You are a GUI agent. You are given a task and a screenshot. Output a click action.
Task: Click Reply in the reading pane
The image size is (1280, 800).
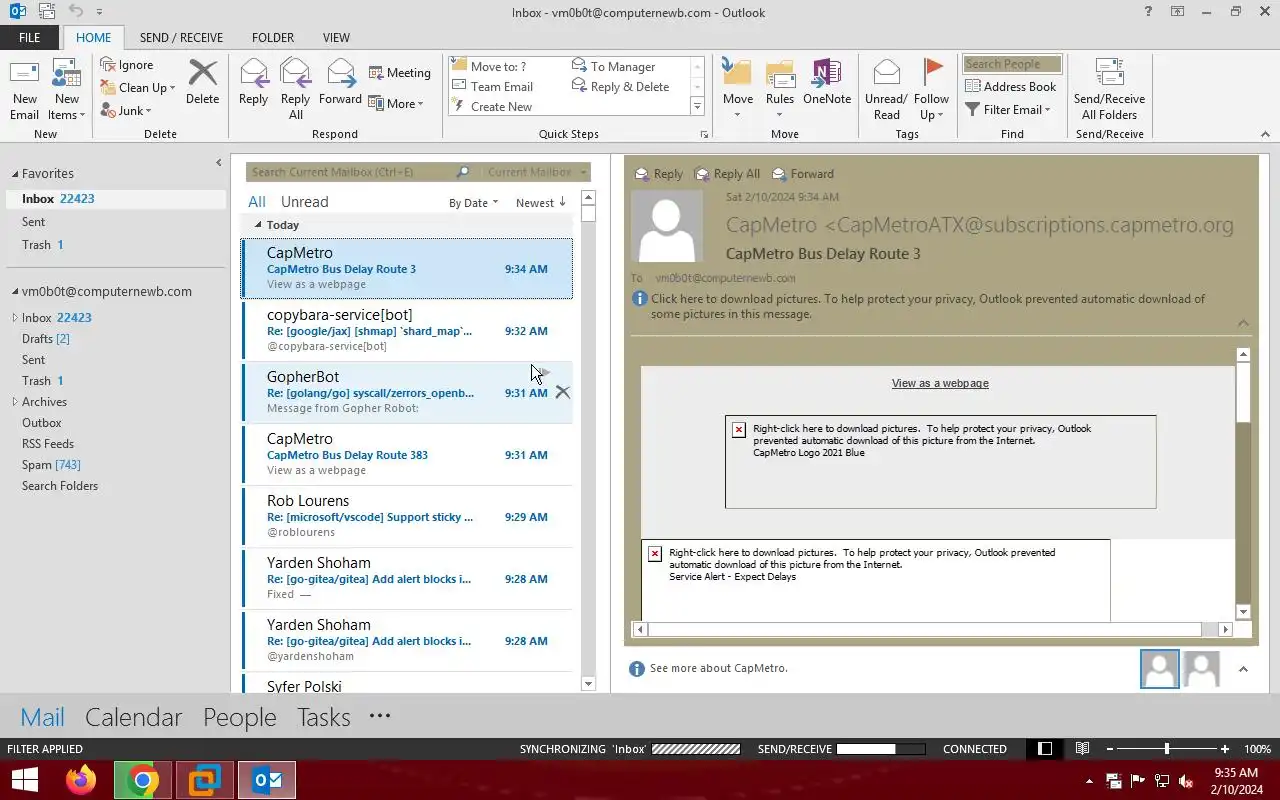tap(659, 174)
